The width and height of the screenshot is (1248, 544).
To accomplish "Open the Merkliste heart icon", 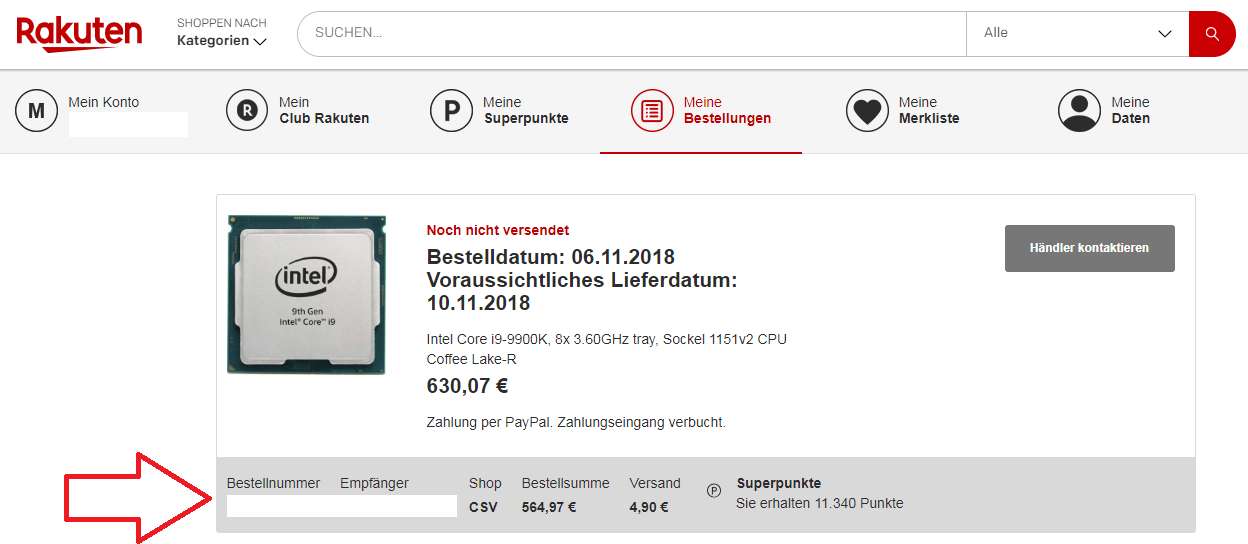I will 867,110.
